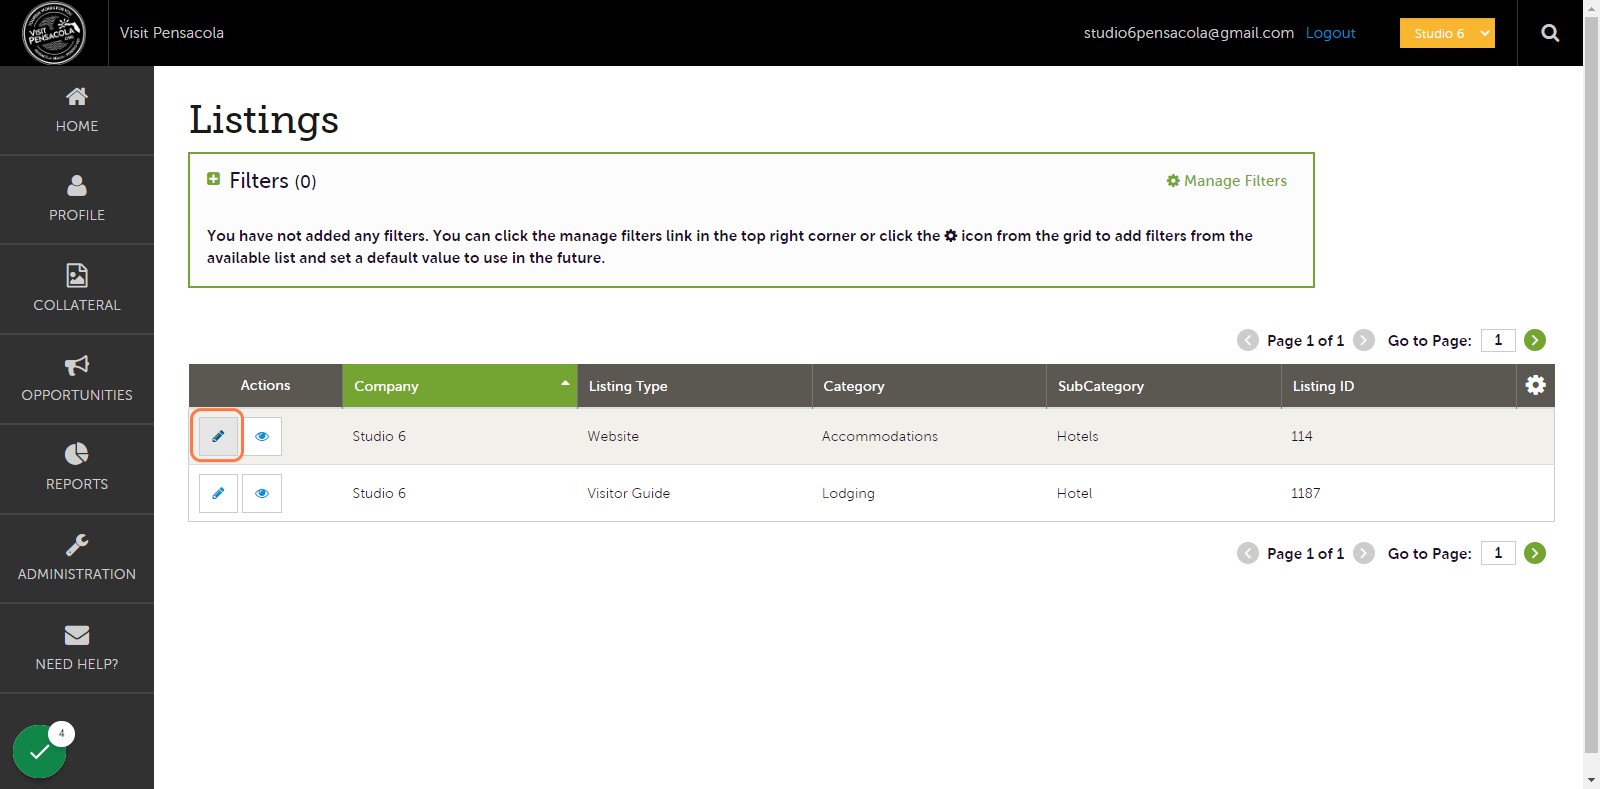Click Manage Filters link

[x=1226, y=181]
